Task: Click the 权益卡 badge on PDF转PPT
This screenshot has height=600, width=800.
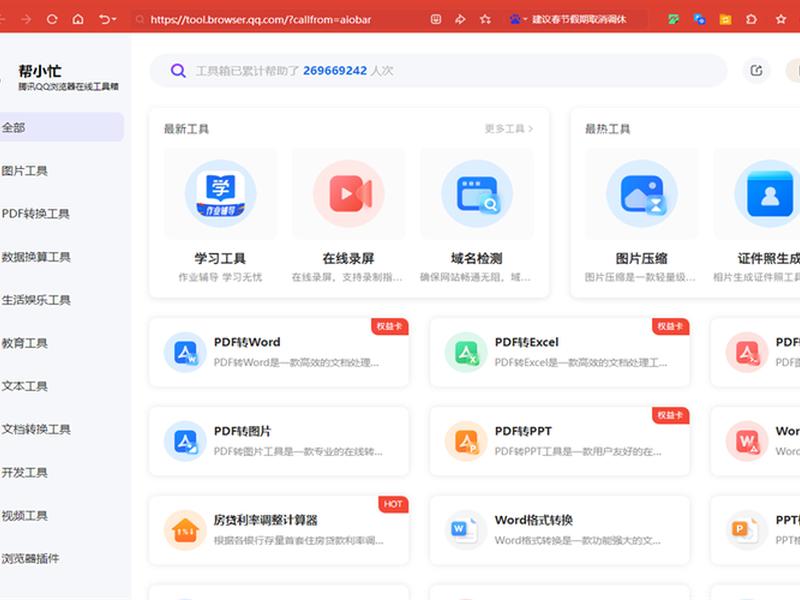Action: point(670,415)
